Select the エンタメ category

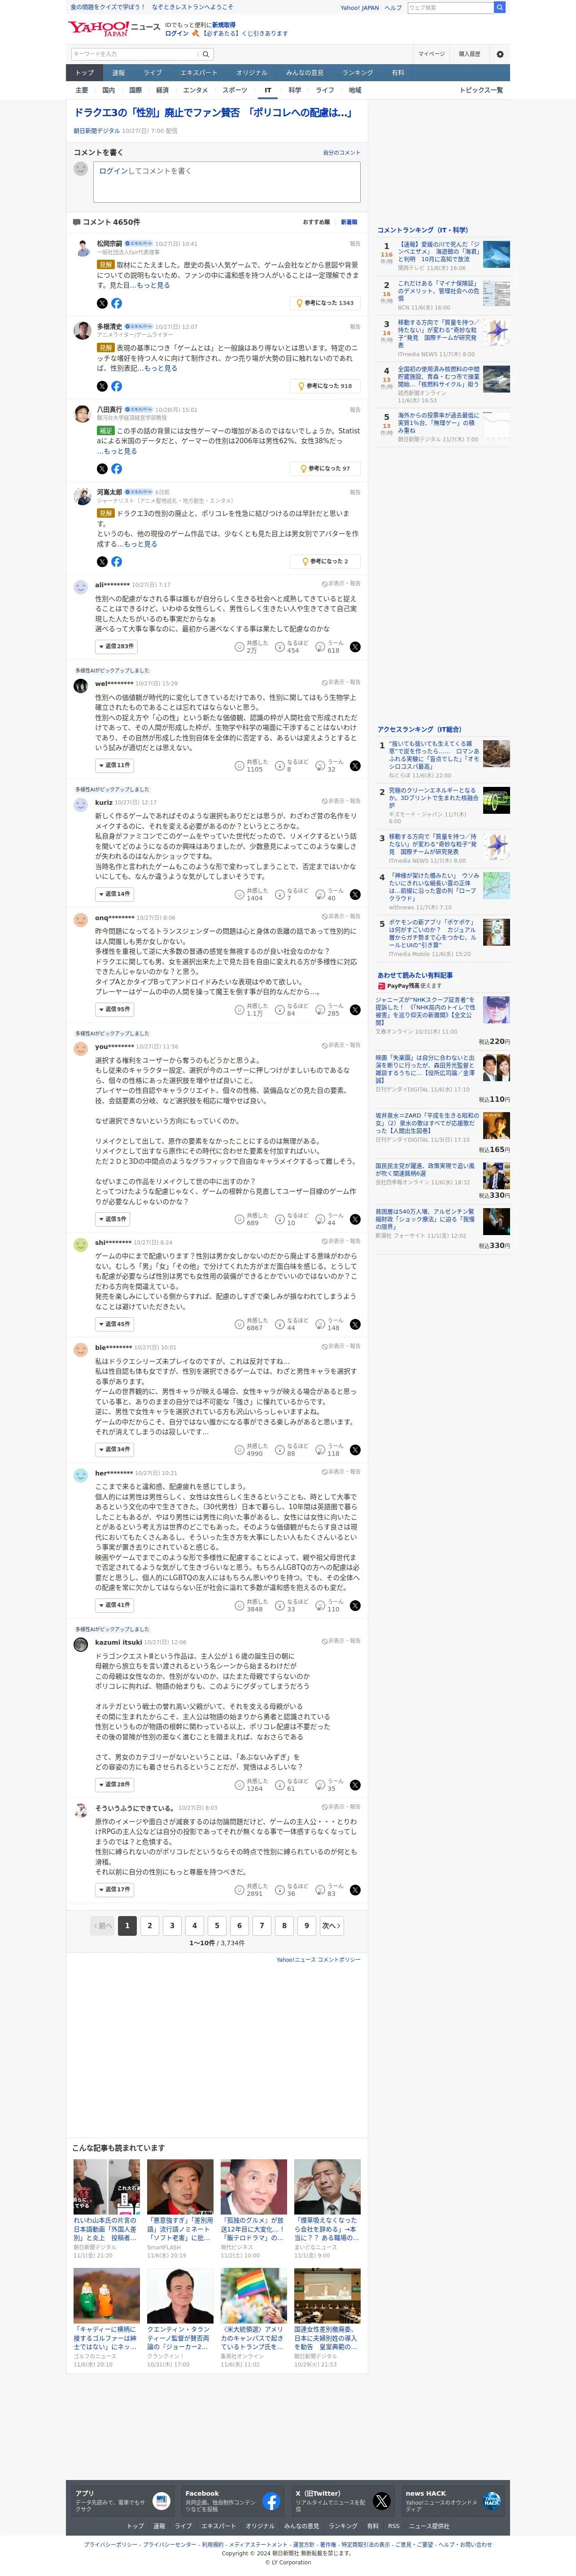[196, 90]
